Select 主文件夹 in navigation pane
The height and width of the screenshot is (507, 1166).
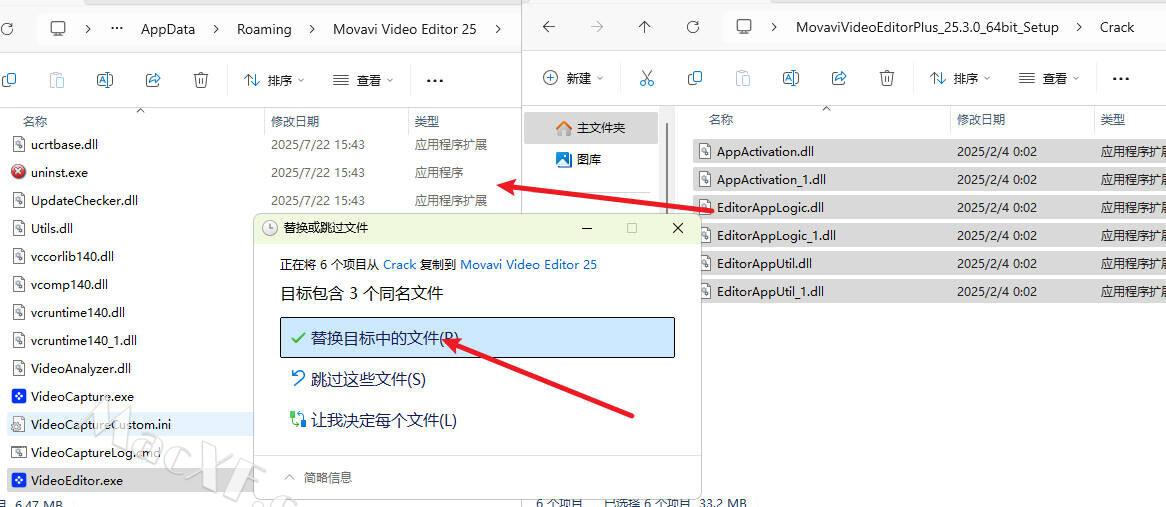591,128
